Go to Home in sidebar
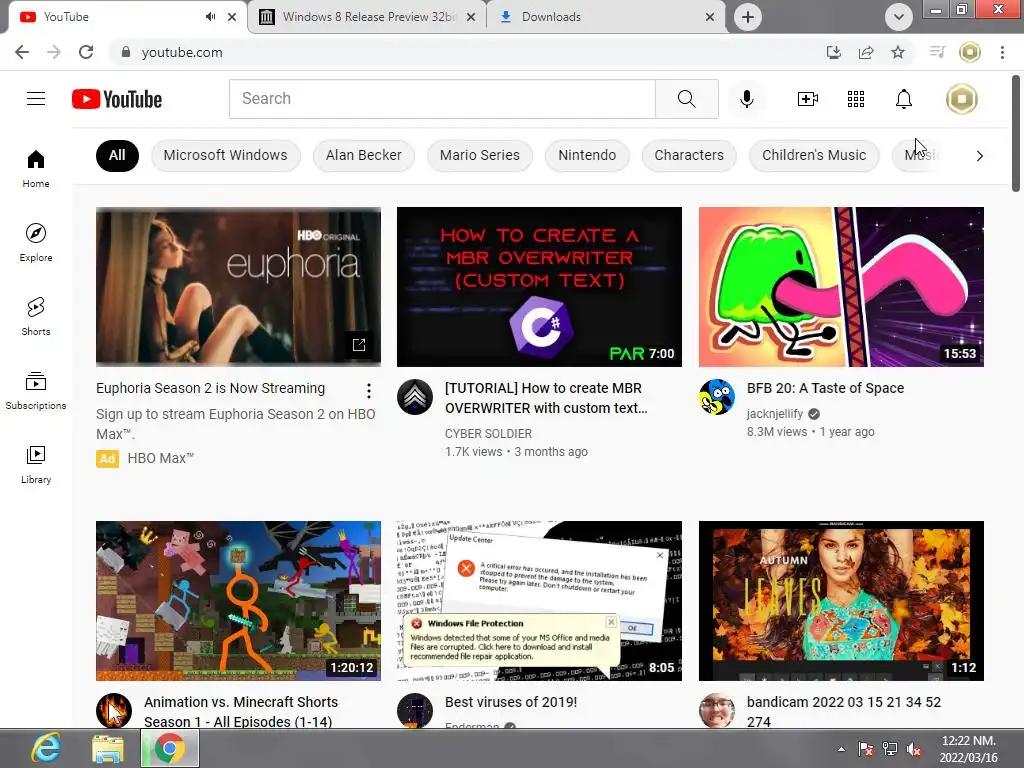The width and height of the screenshot is (1024, 768). 36,168
